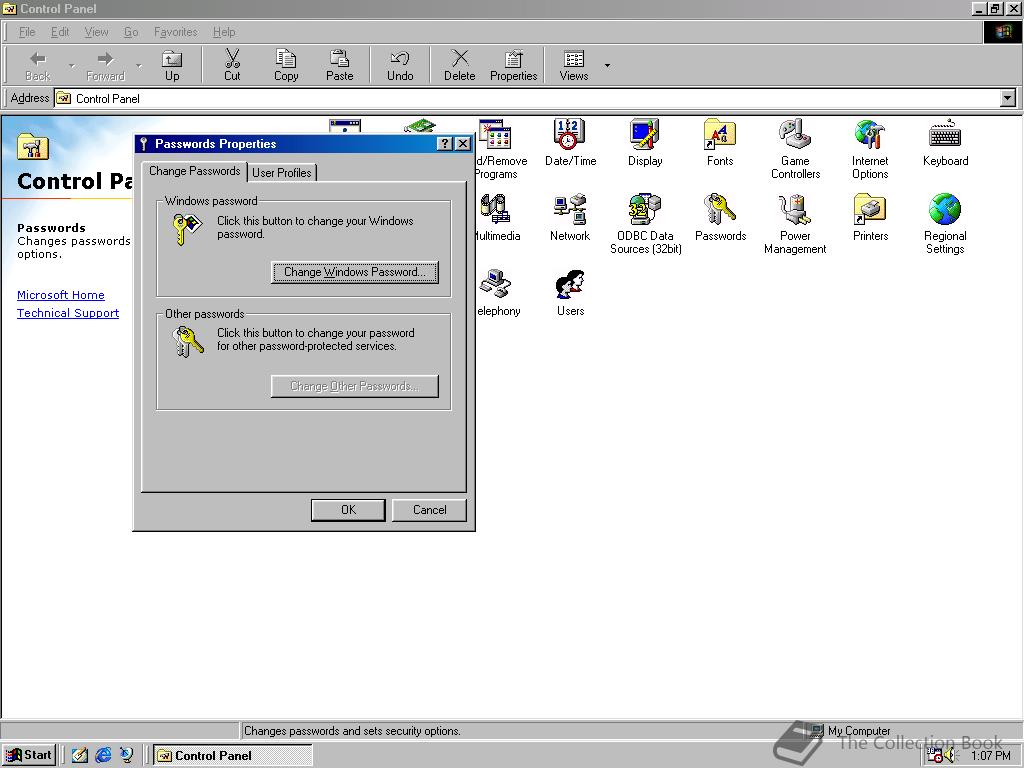Expand the Views dropdown arrow
This screenshot has width=1024, height=768.
click(x=607, y=66)
